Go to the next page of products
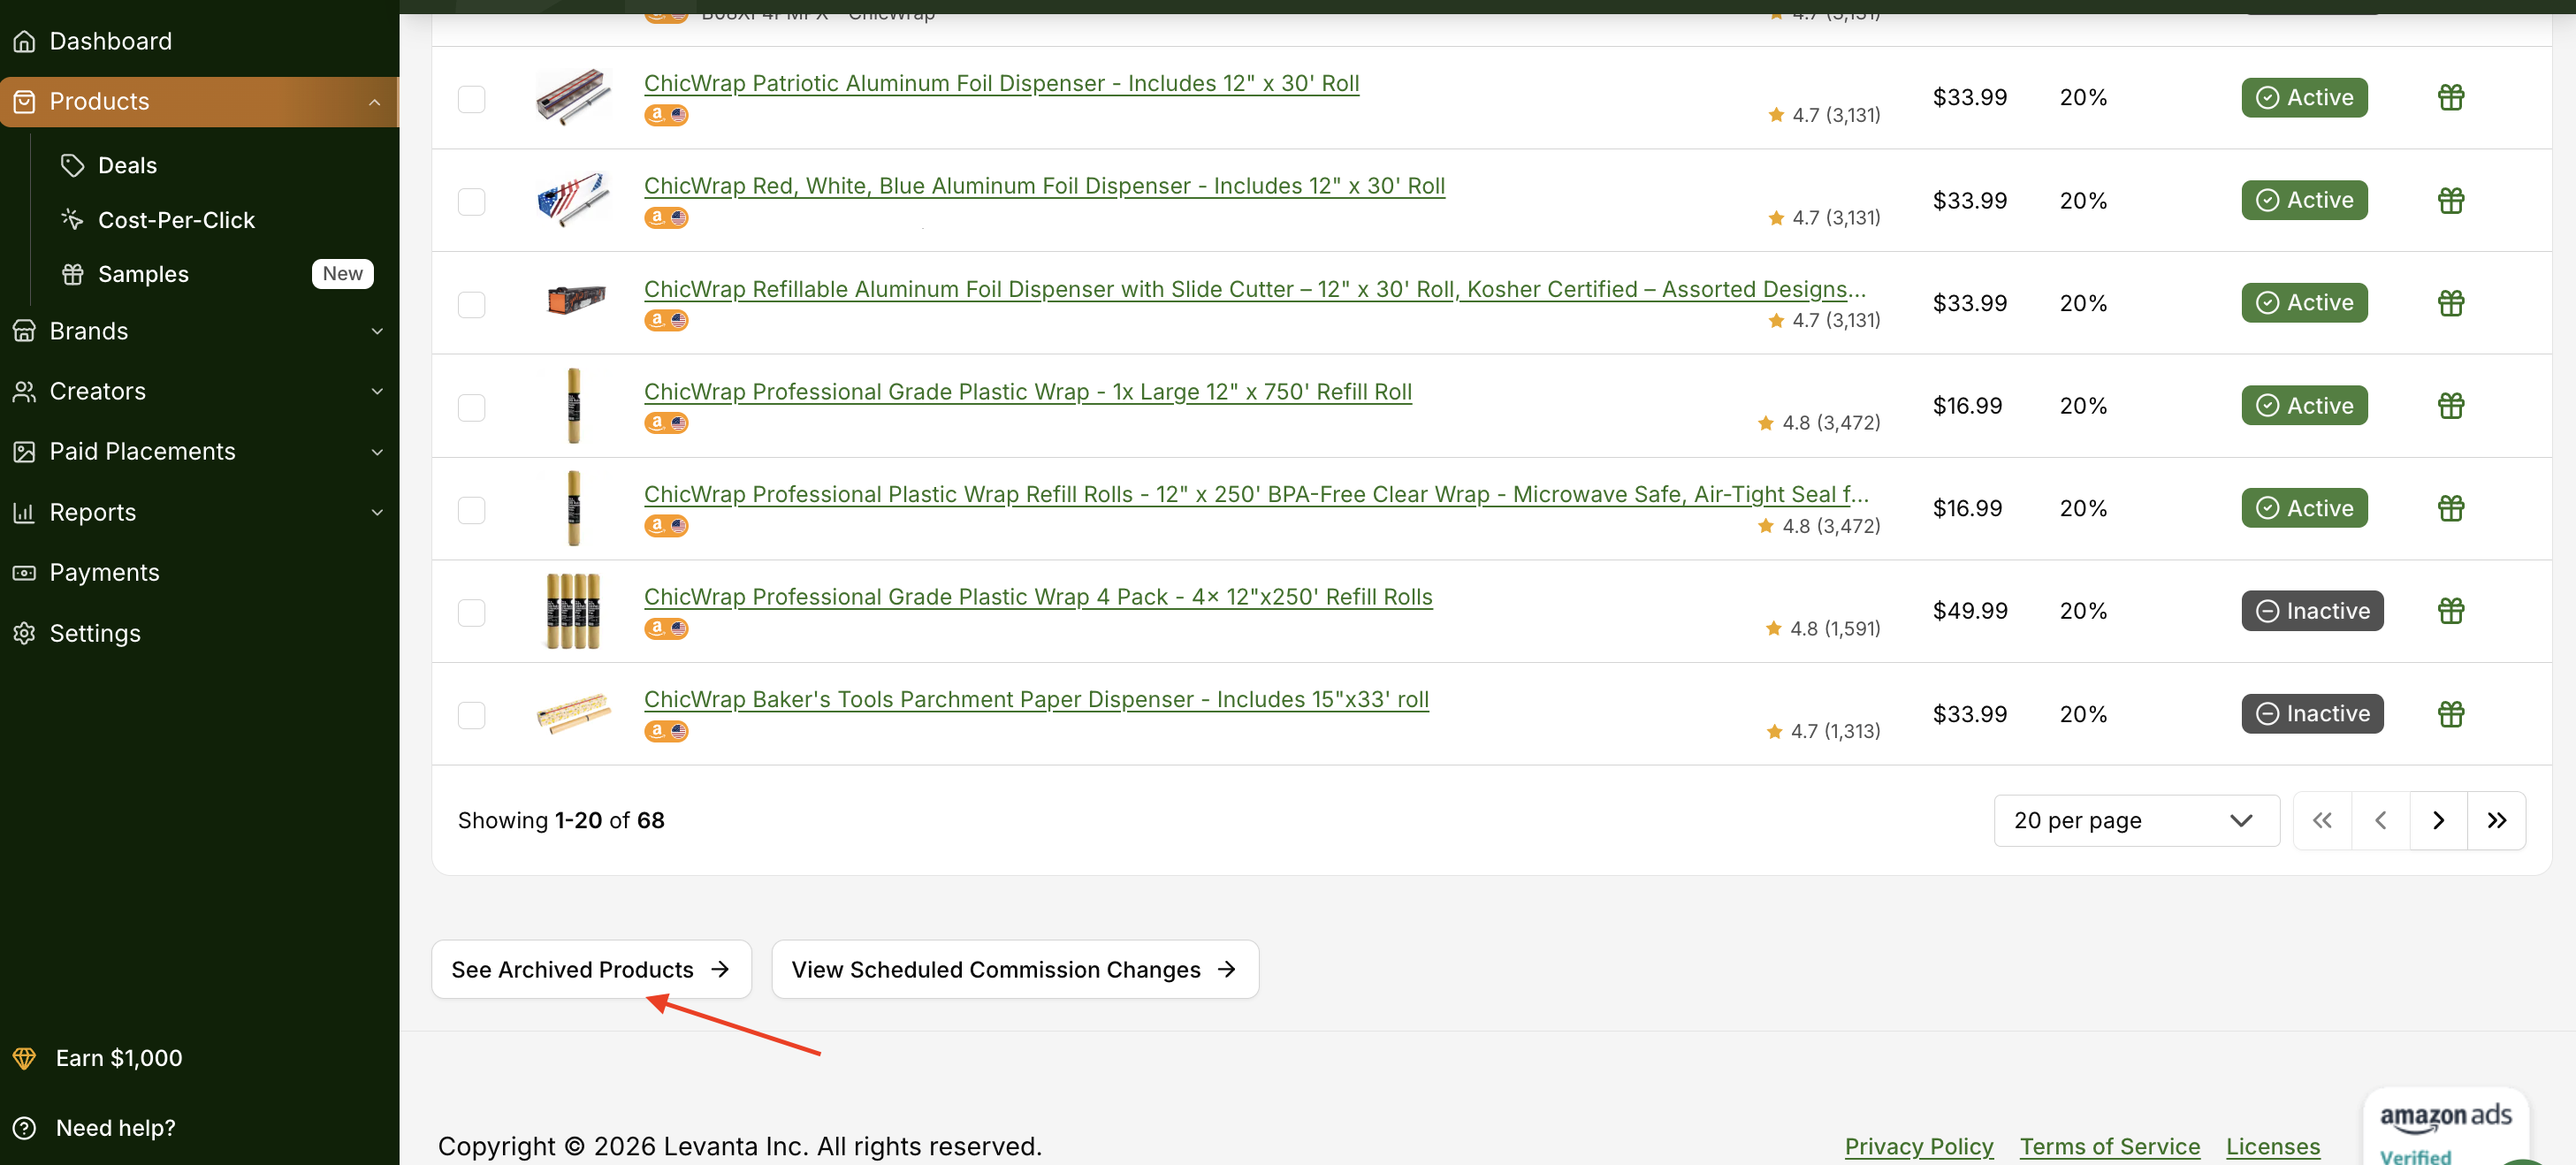Viewport: 2576px width, 1165px height. pyautogui.click(x=2438, y=821)
